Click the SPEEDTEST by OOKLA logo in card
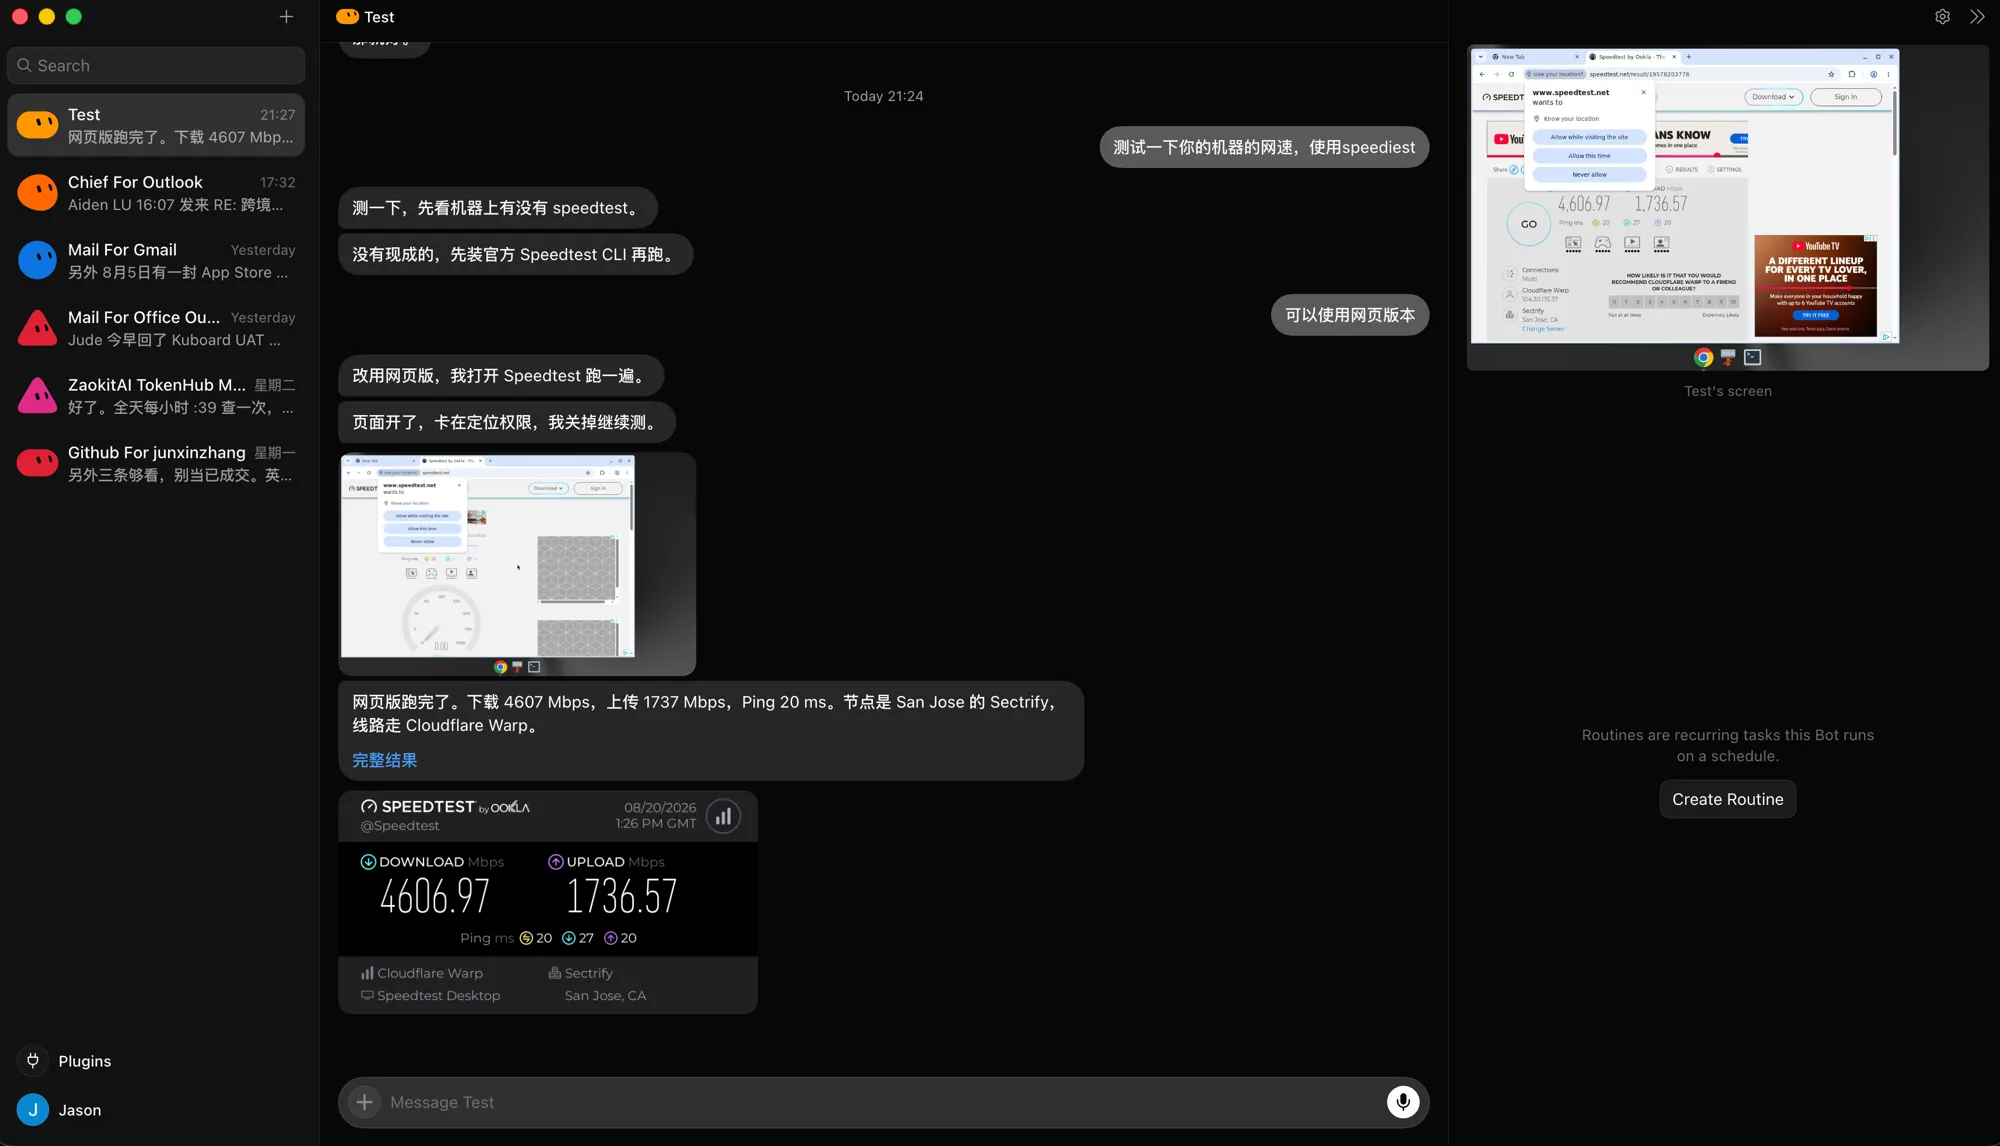 445,807
